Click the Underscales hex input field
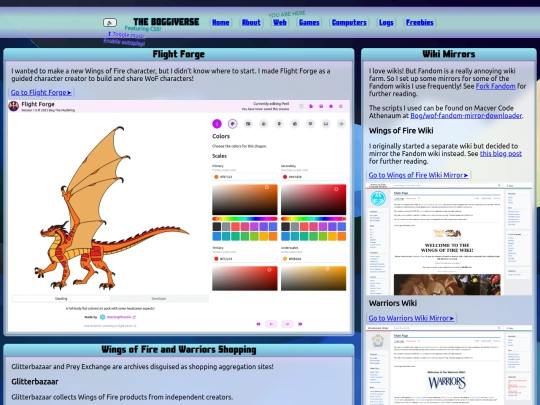 click(x=313, y=259)
